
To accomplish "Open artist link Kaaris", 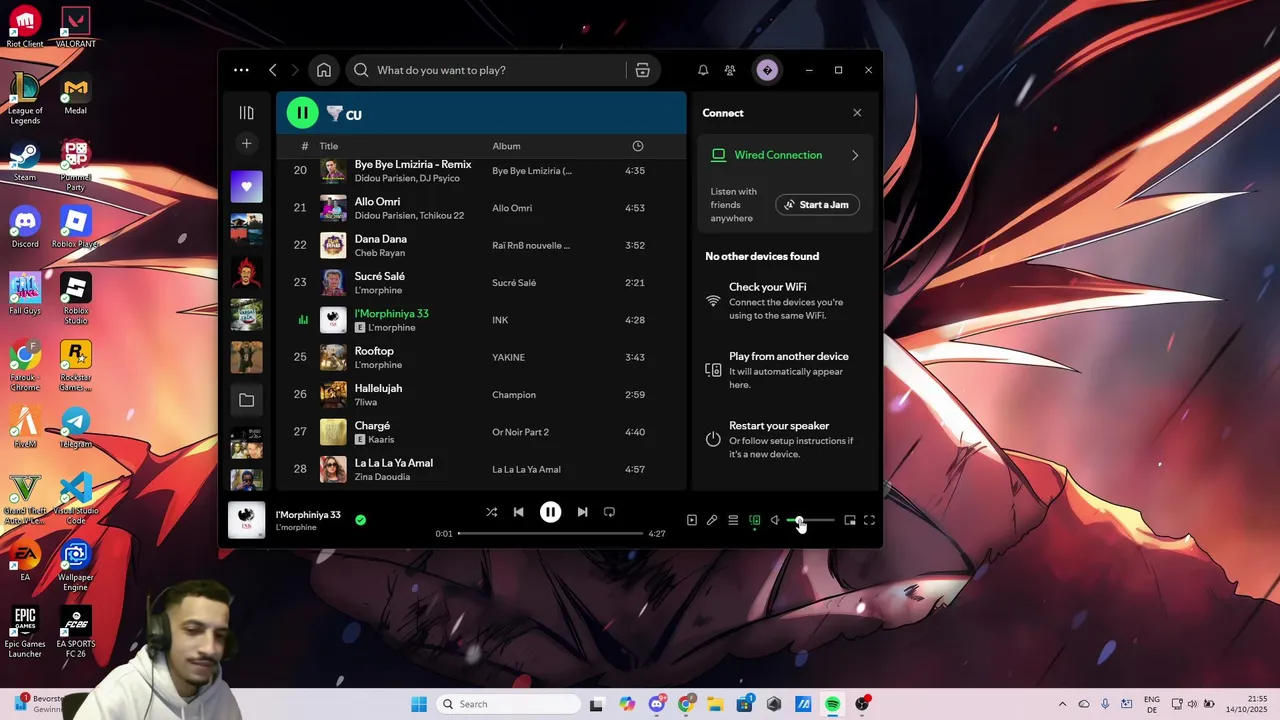I will [x=381, y=440].
